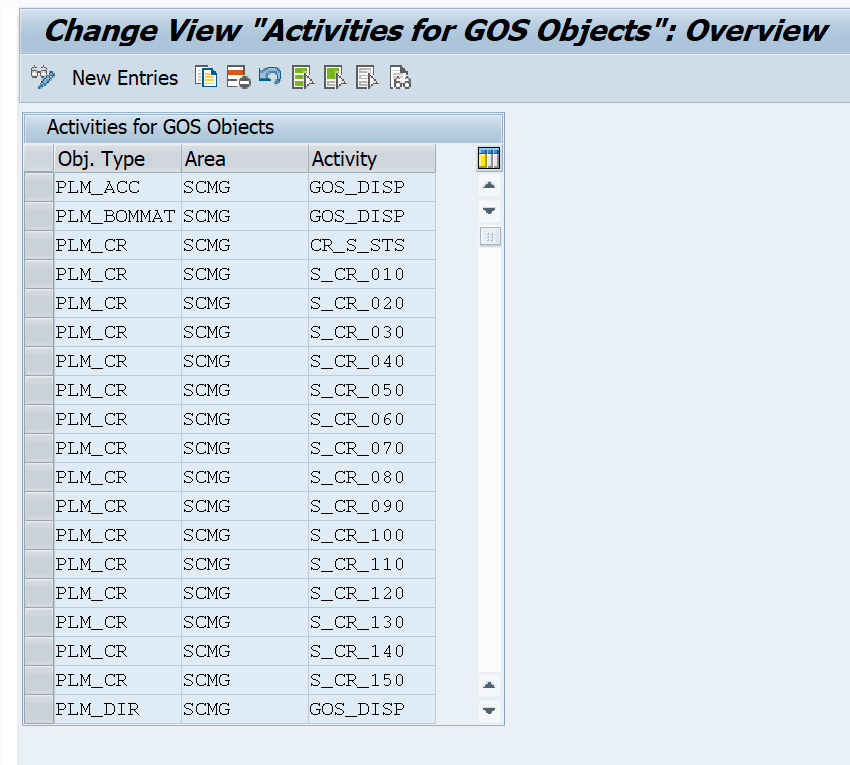Click the Select Block icon
Image resolution: width=850 pixels, height=765 pixels.
point(334,77)
